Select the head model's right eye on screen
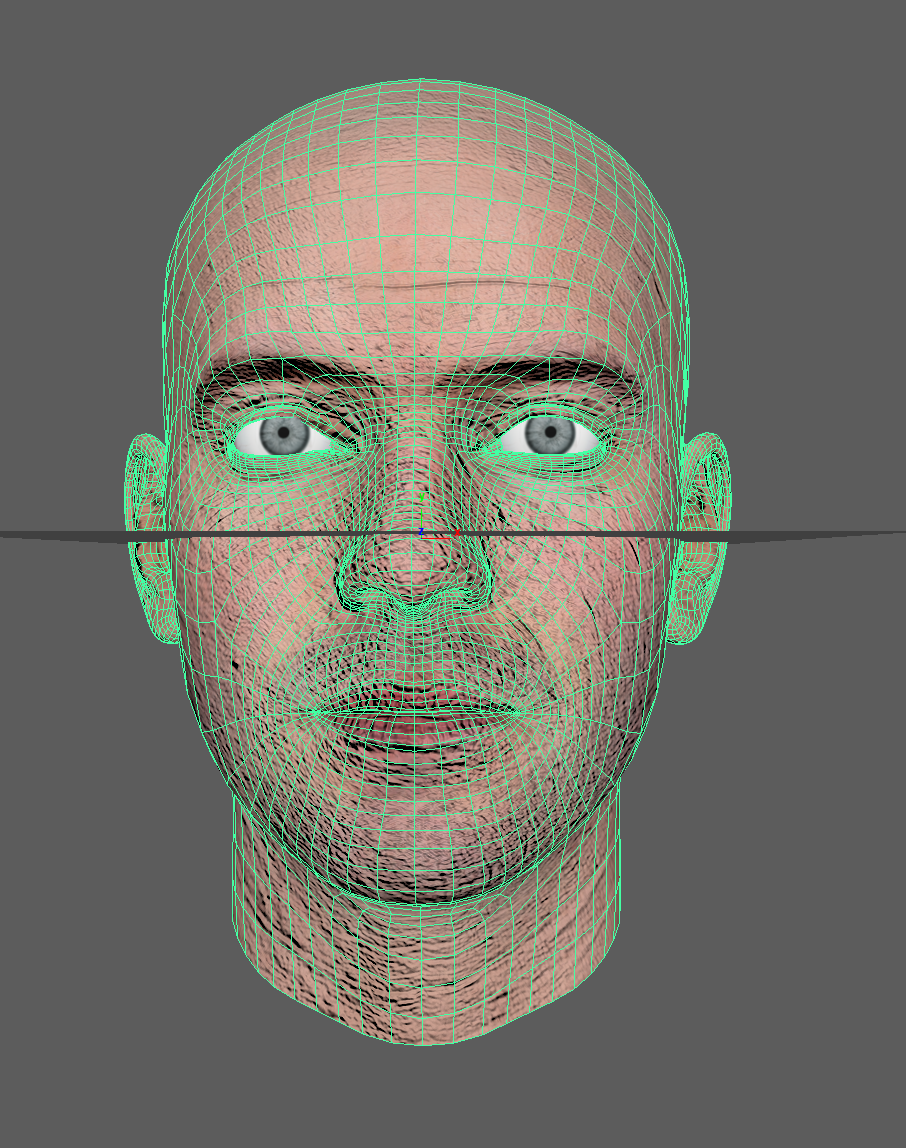Image resolution: width=906 pixels, height=1148 pixels. [548, 436]
